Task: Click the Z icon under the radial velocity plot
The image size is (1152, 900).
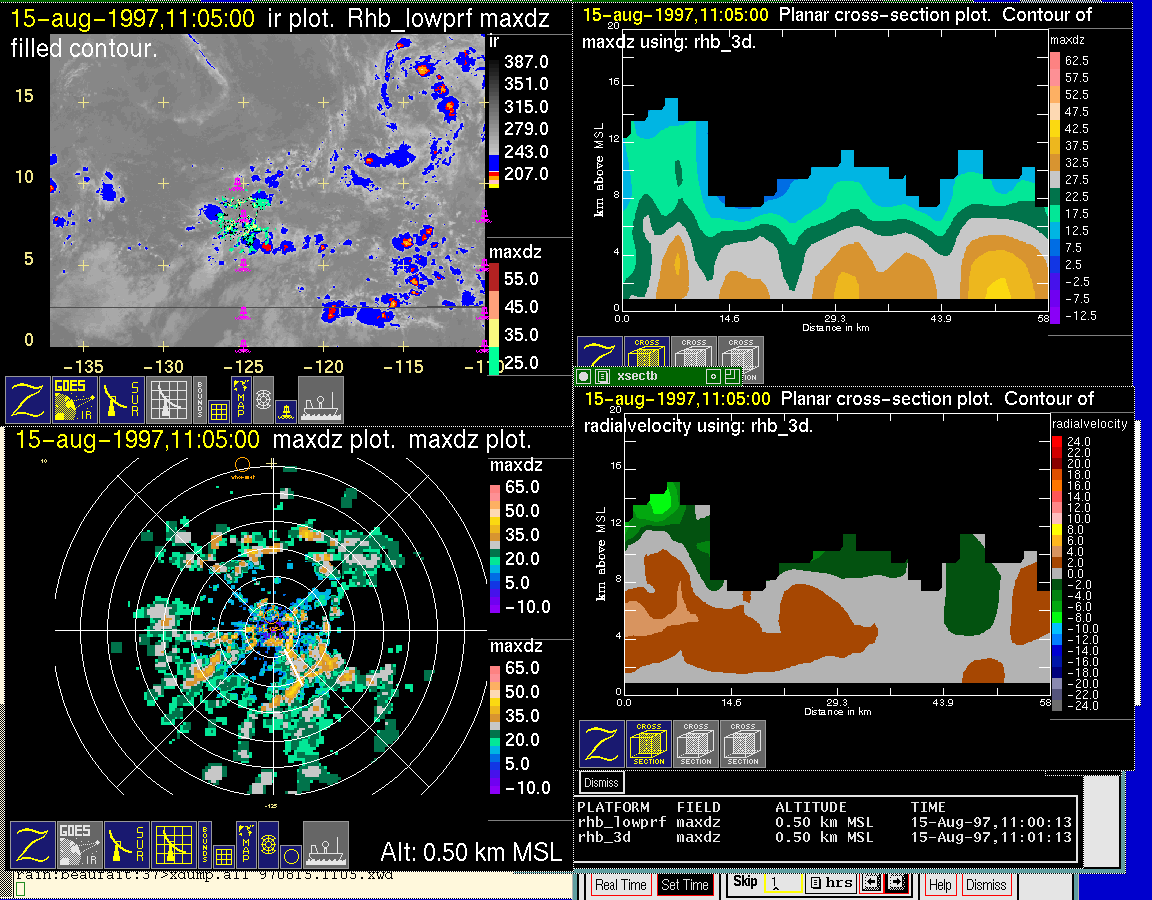Action: pos(602,744)
